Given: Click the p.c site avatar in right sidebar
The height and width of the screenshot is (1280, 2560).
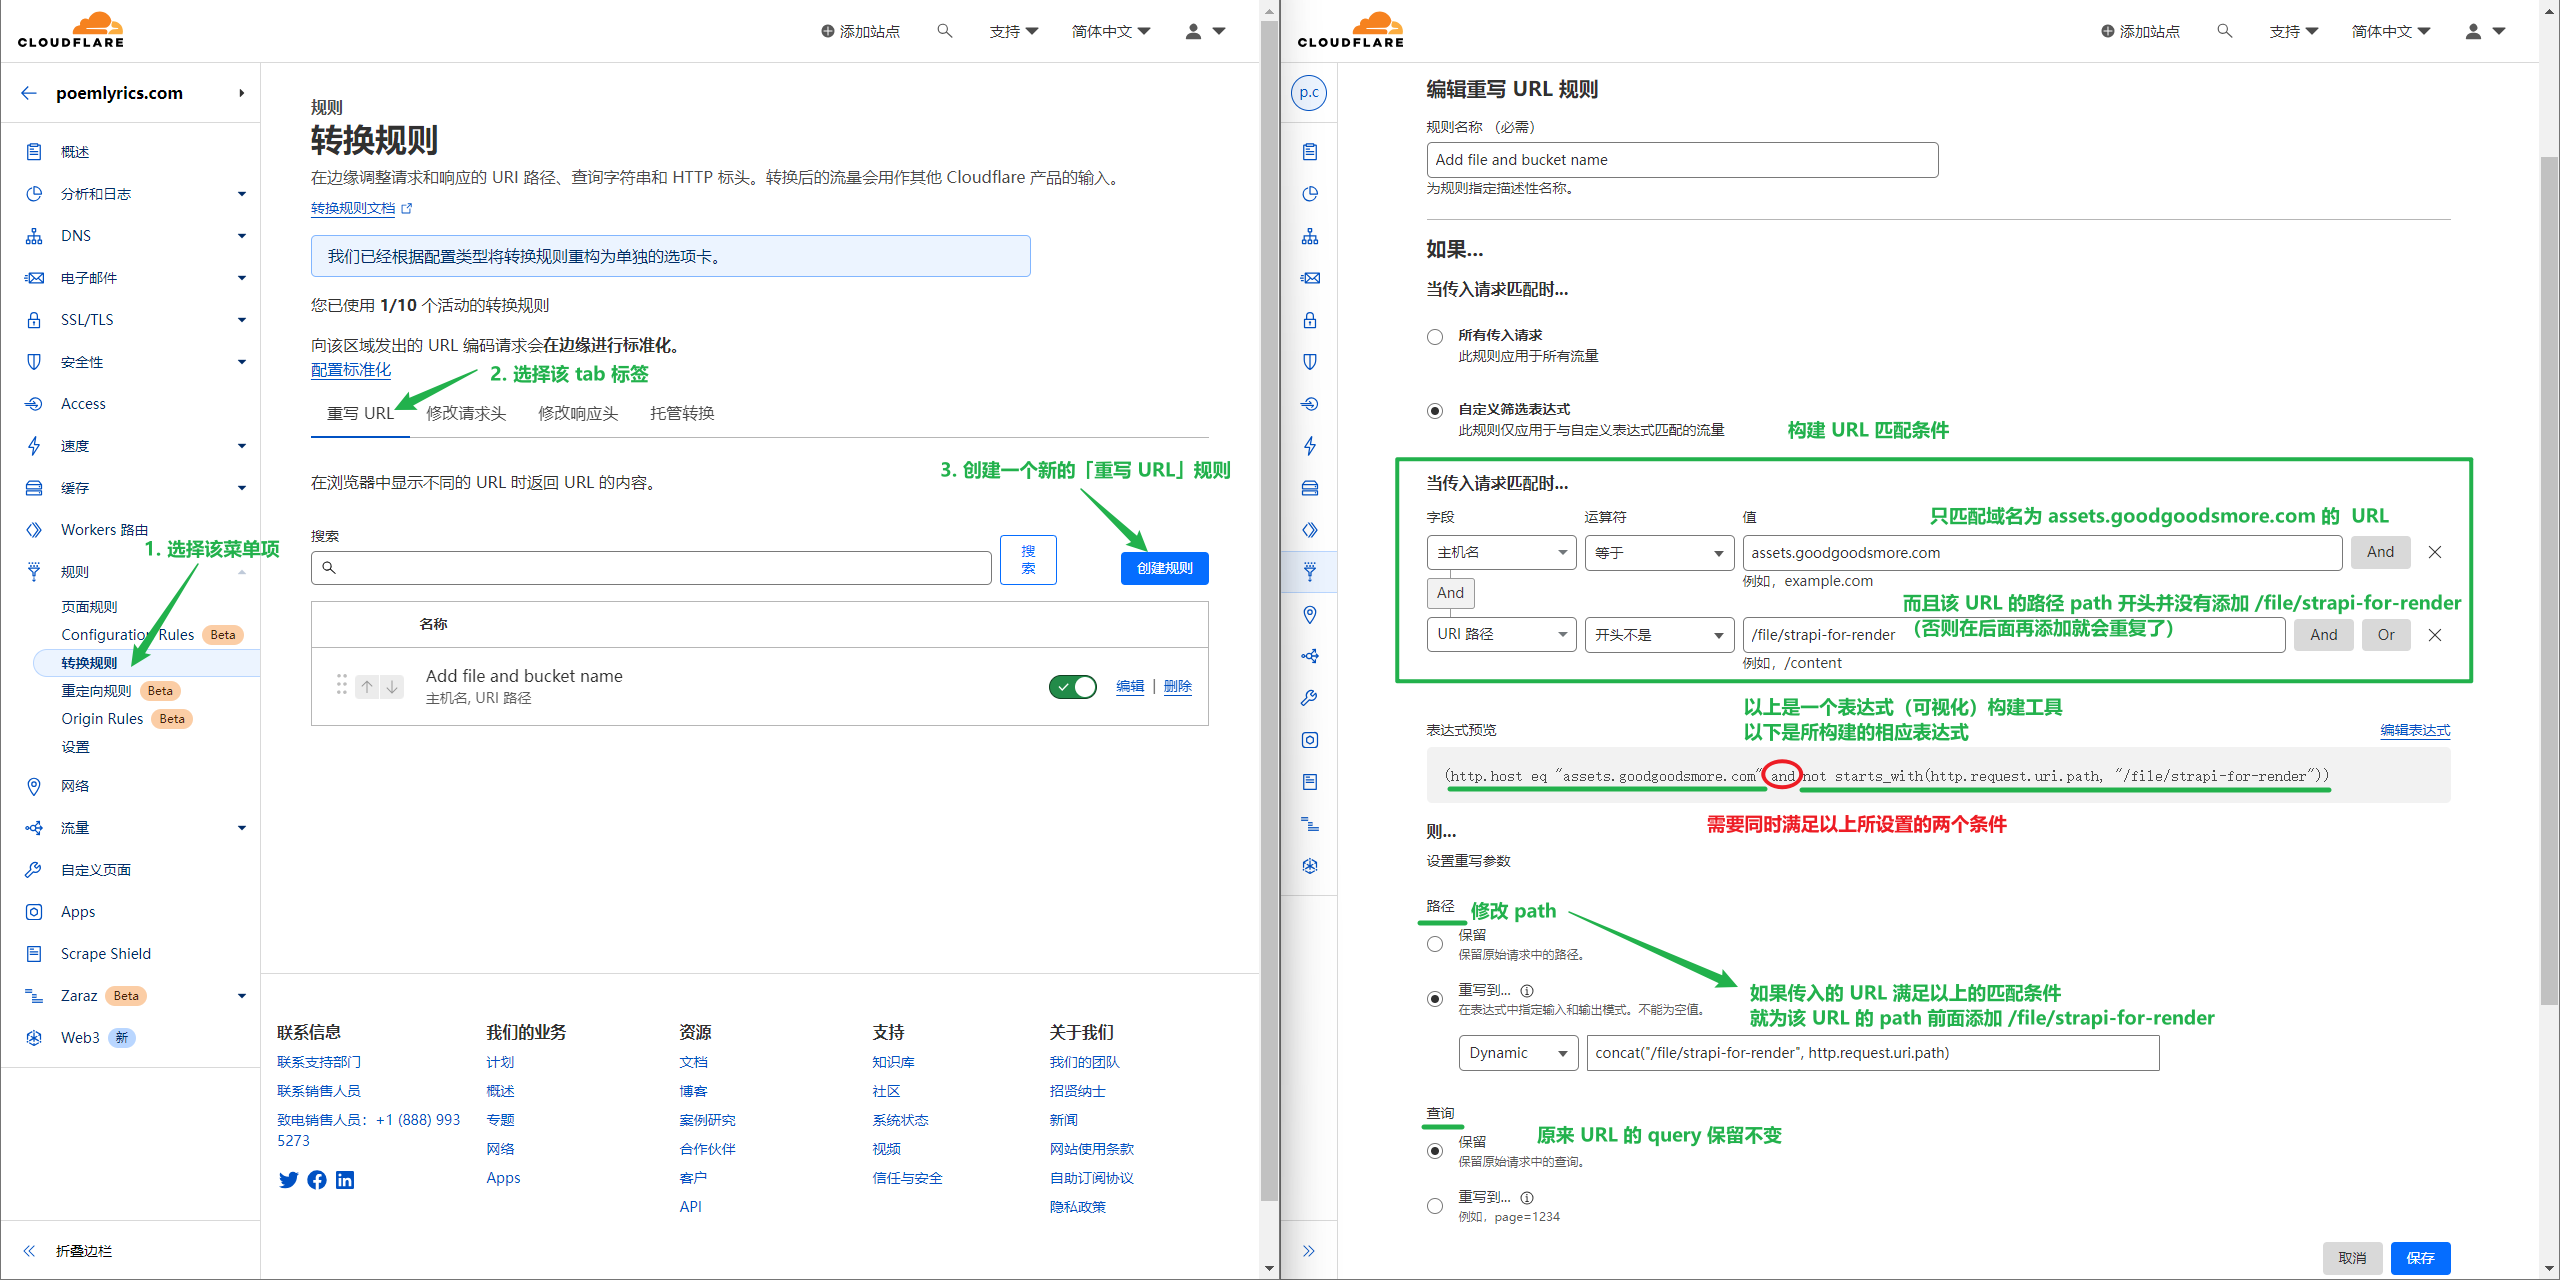Looking at the screenshot, I should click(1309, 92).
